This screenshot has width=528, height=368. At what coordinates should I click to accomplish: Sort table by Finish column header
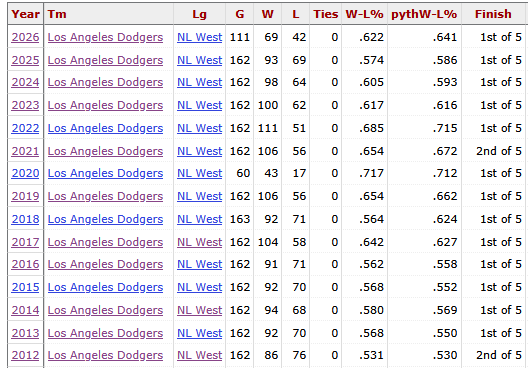(x=493, y=14)
